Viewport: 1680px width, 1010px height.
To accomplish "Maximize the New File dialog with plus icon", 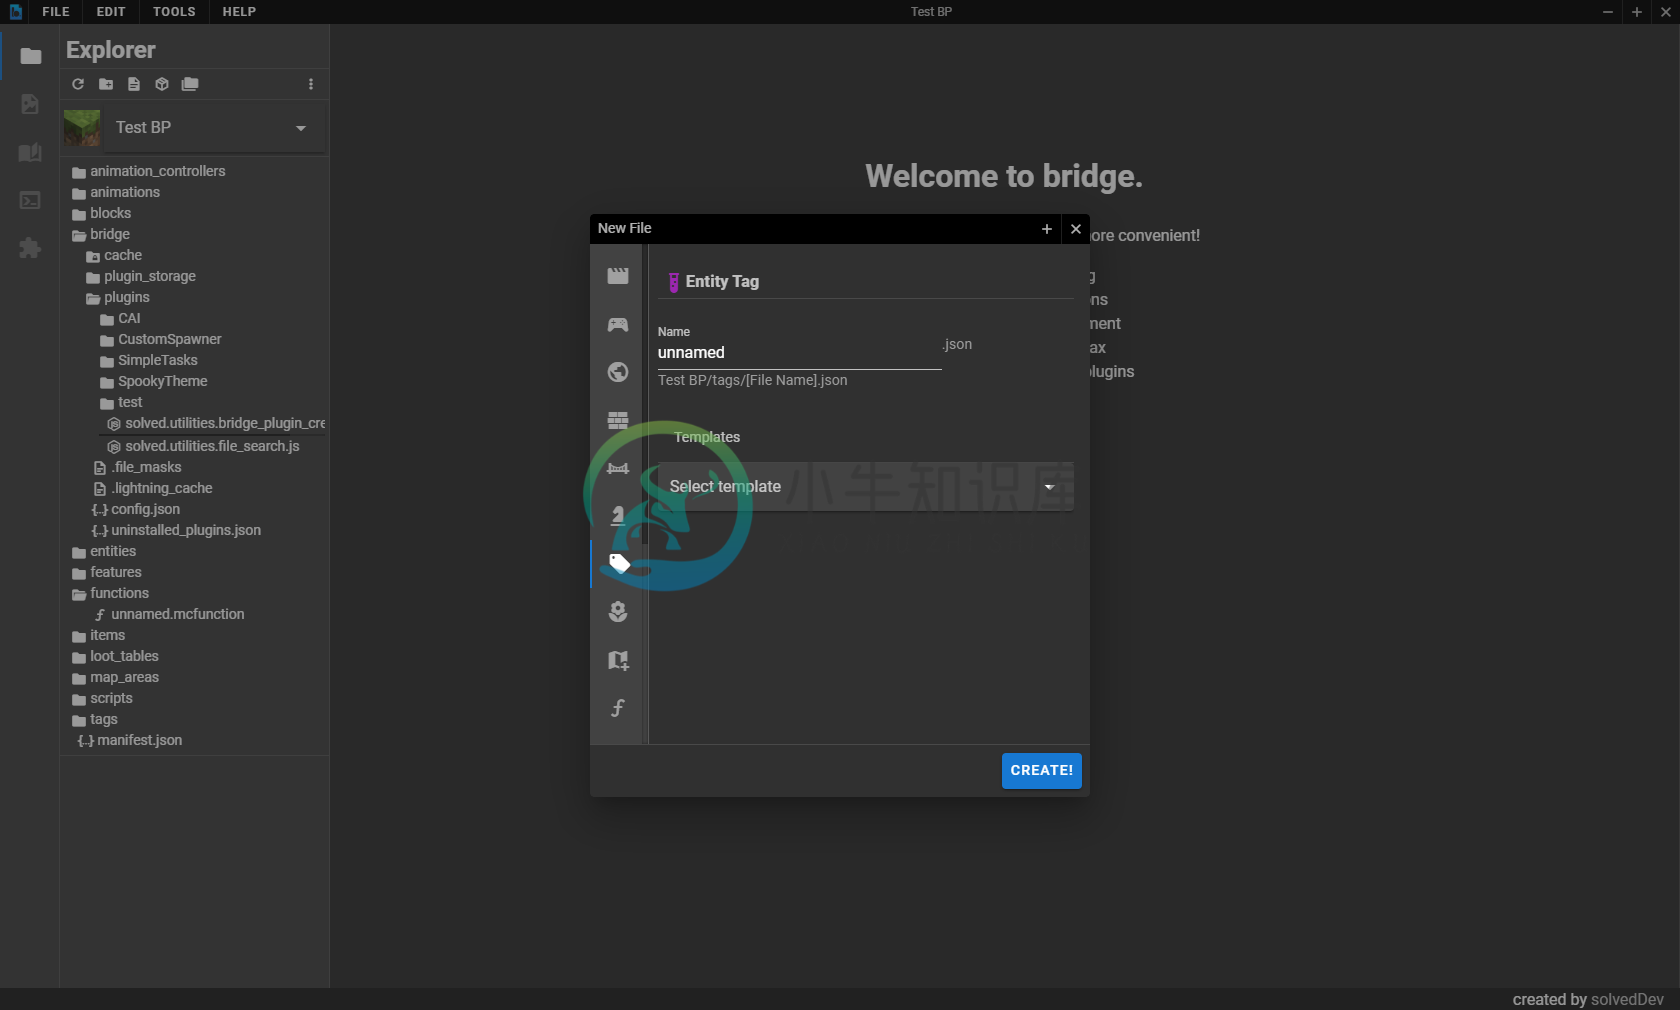I will [1047, 229].
